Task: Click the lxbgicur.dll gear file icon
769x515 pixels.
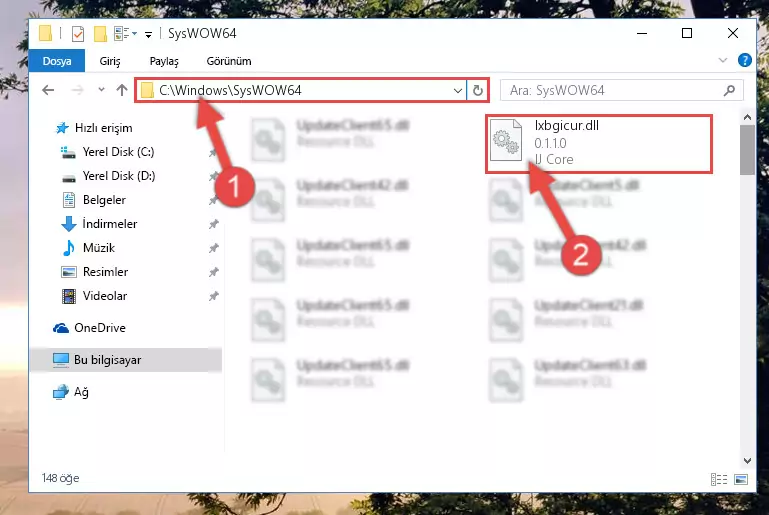Action: pyautogui.click(x=506, y=141)
